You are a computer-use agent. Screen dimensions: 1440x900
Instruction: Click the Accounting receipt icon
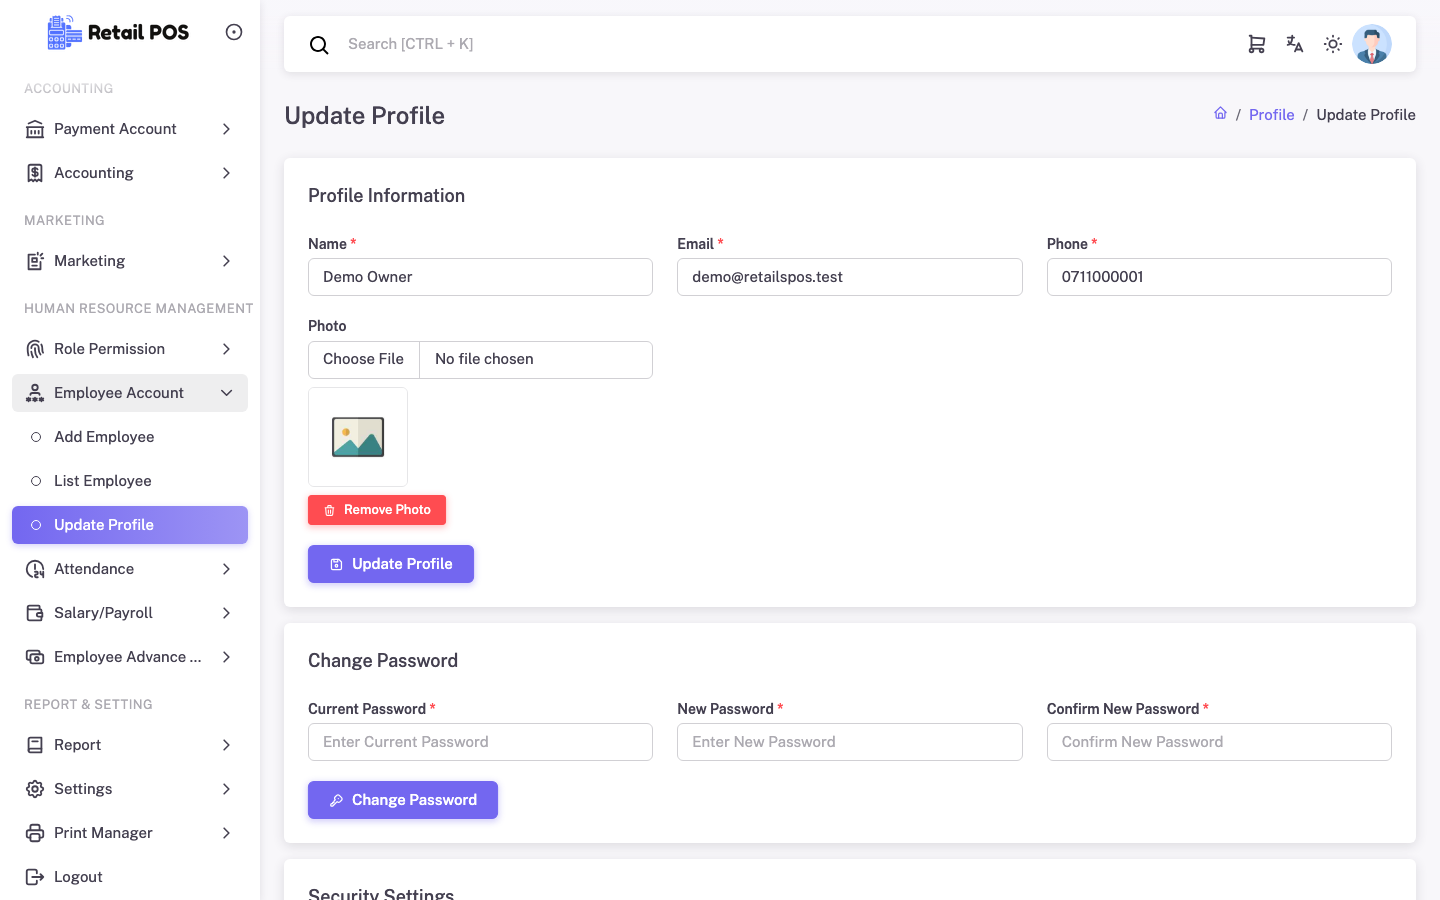[x=35, y=173]
